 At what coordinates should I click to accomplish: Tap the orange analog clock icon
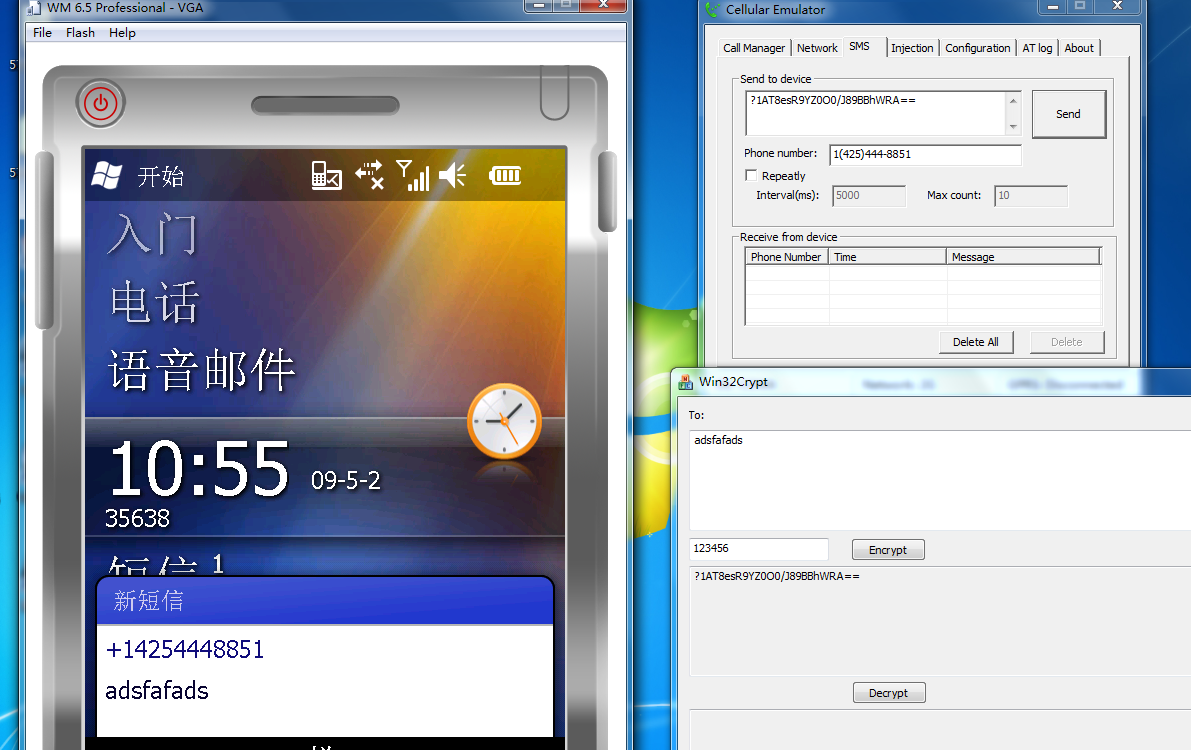click(x=504, y=421)
